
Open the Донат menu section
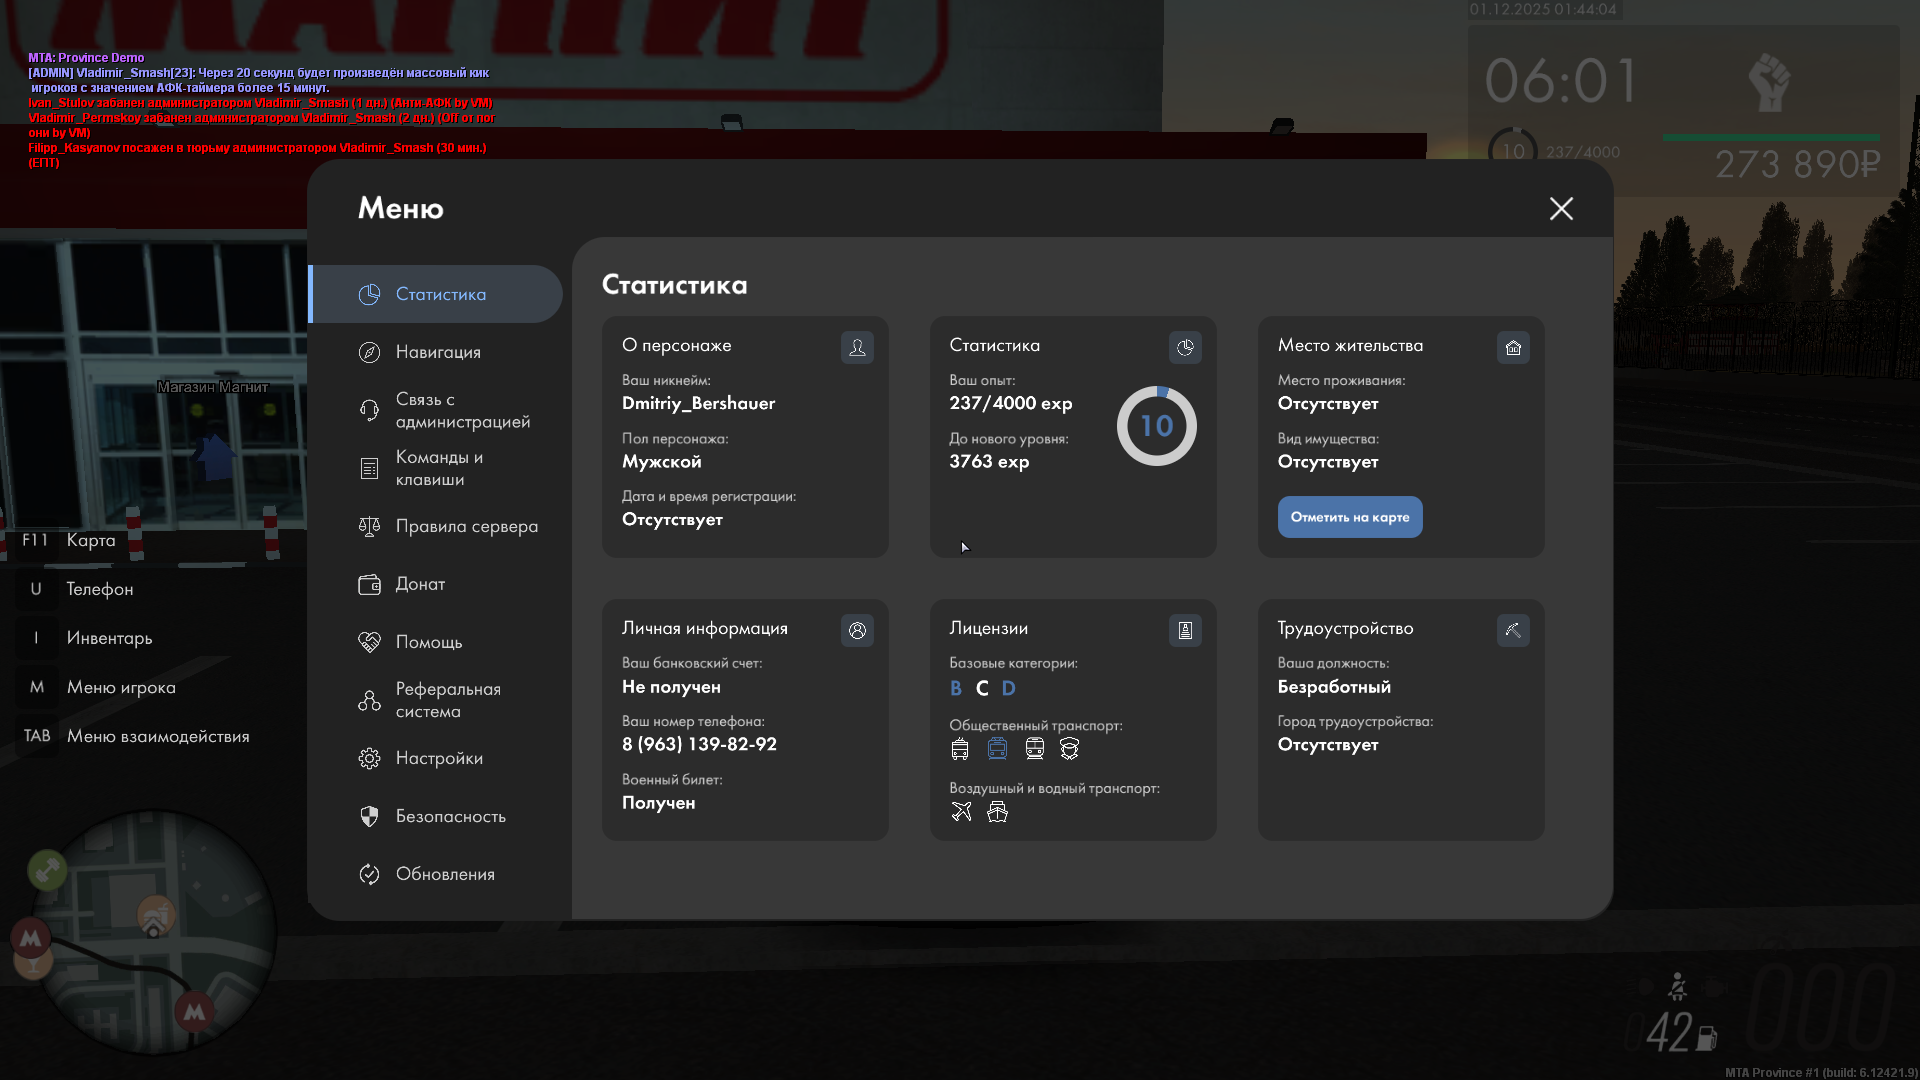[420, 584]
